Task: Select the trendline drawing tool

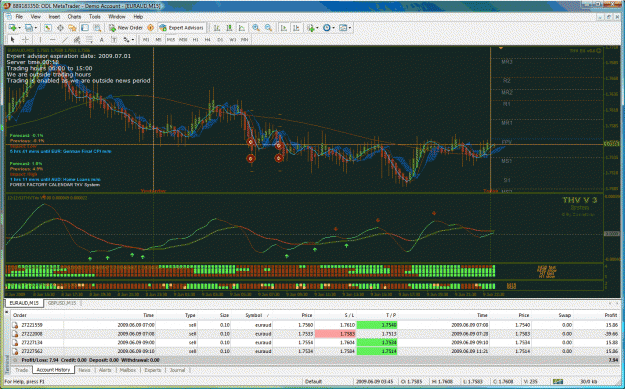Action: pyautogui.click(x=65, y=39)
